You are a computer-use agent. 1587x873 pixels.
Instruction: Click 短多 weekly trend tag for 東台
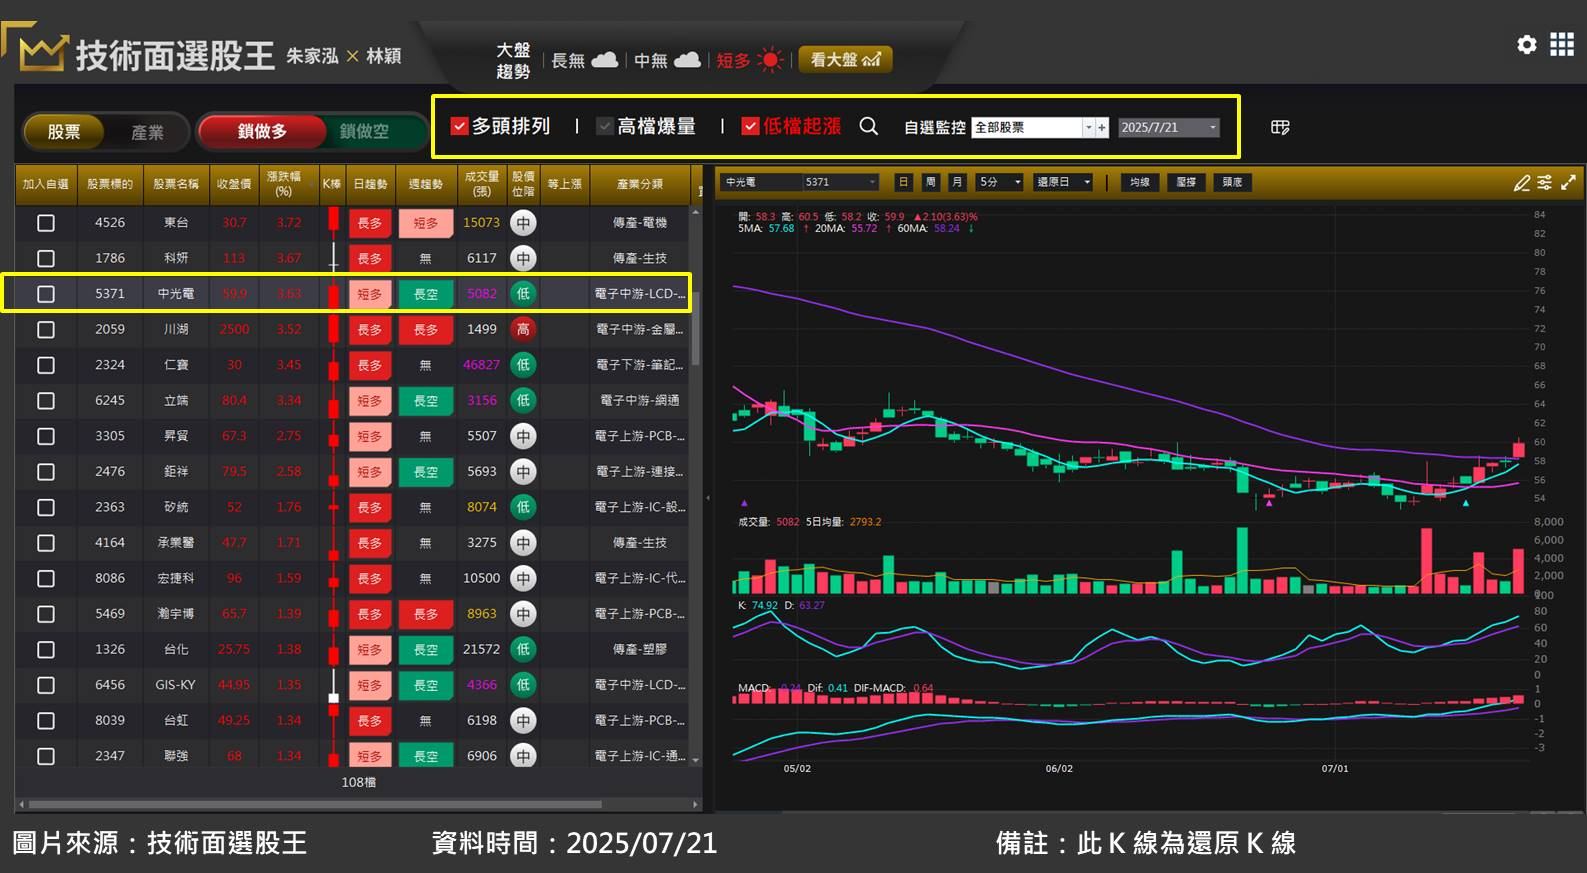tap(426, 223)
